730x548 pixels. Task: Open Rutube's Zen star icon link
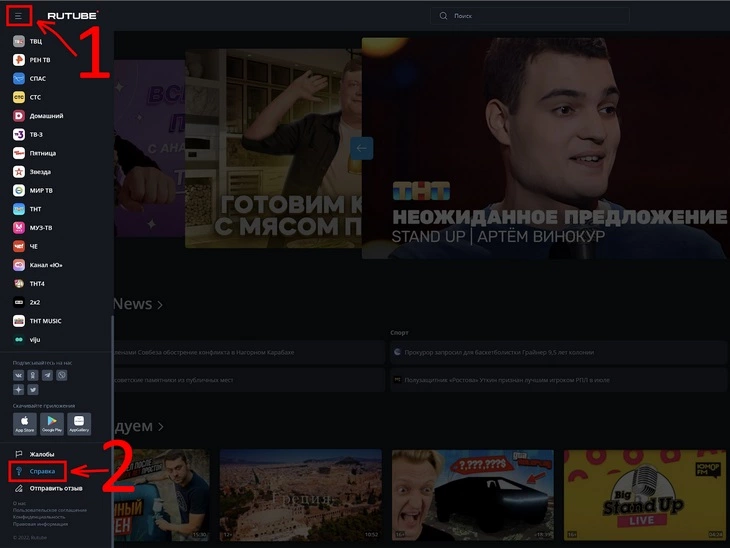(18, 389)
